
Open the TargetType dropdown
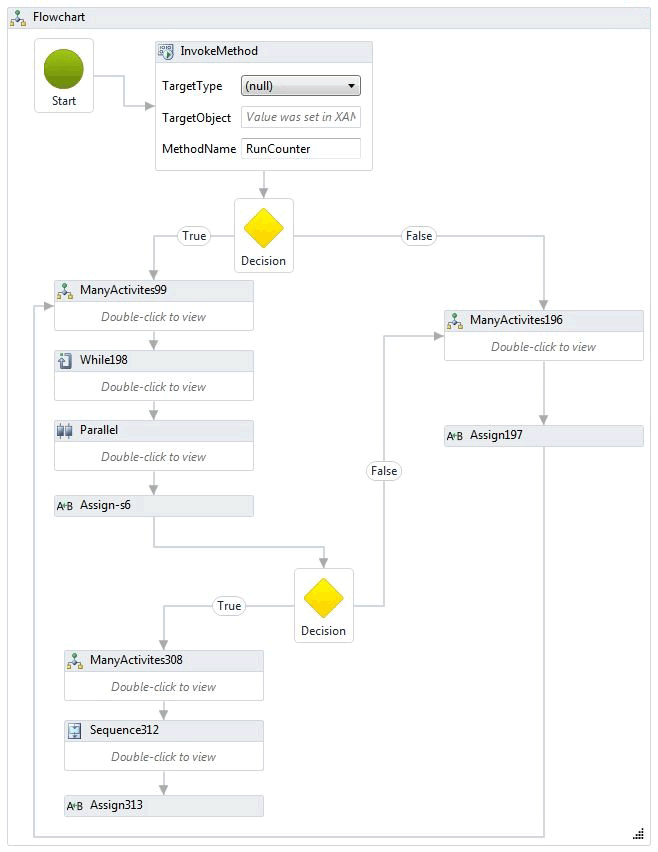click(x=354, y=86)
